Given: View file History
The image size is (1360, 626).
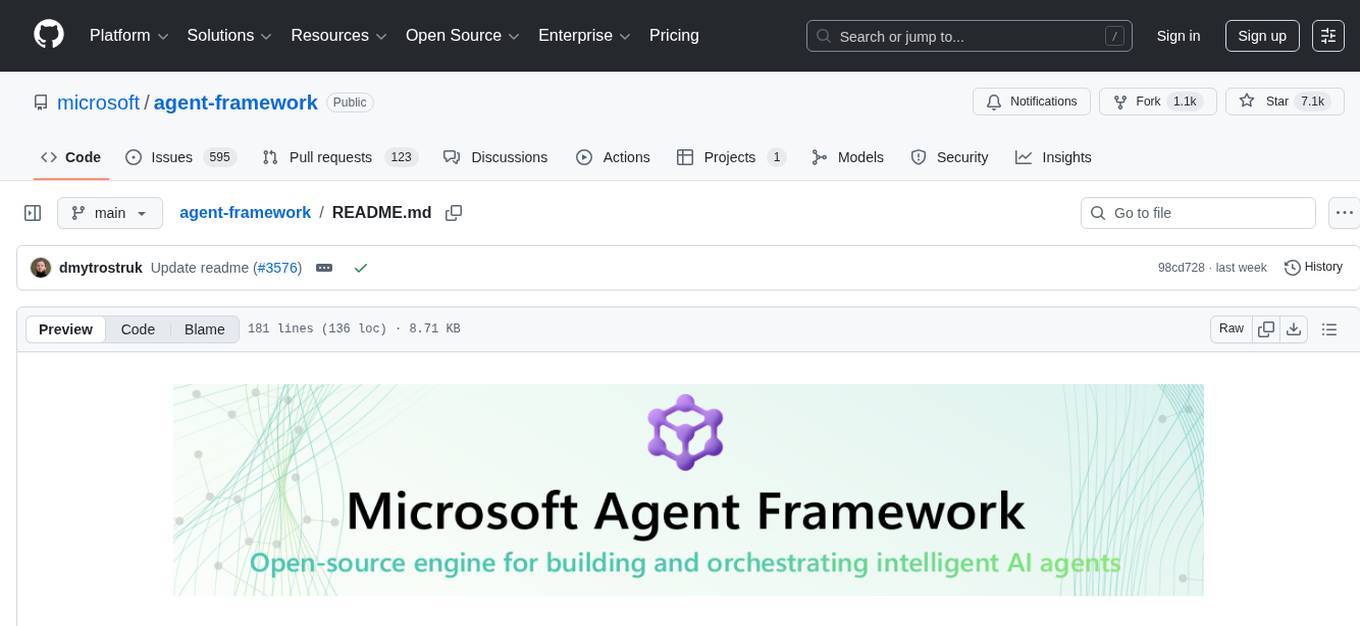Looking at the screenshot, I should point(1313,267).
